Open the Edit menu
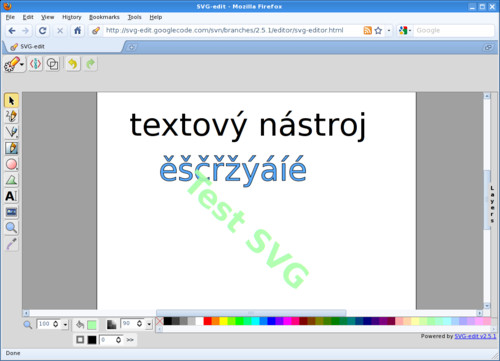The image size is (500, 361). coord(28,17)
